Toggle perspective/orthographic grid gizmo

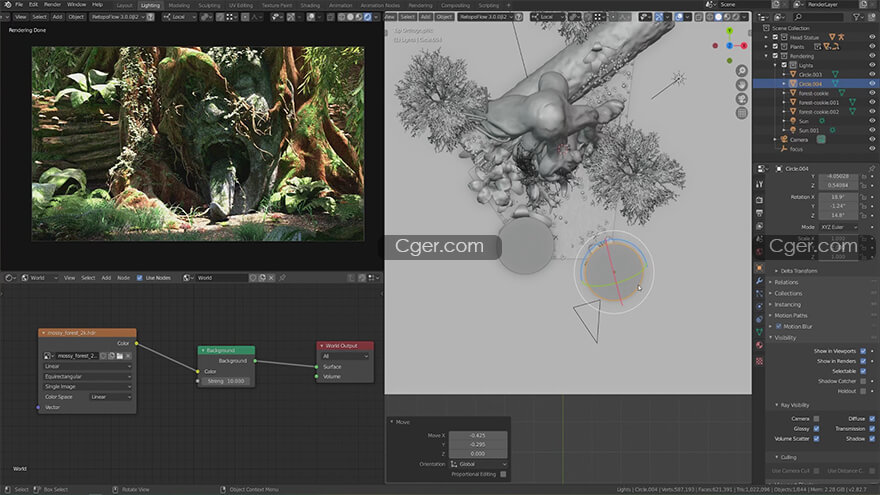coord(741,113)
